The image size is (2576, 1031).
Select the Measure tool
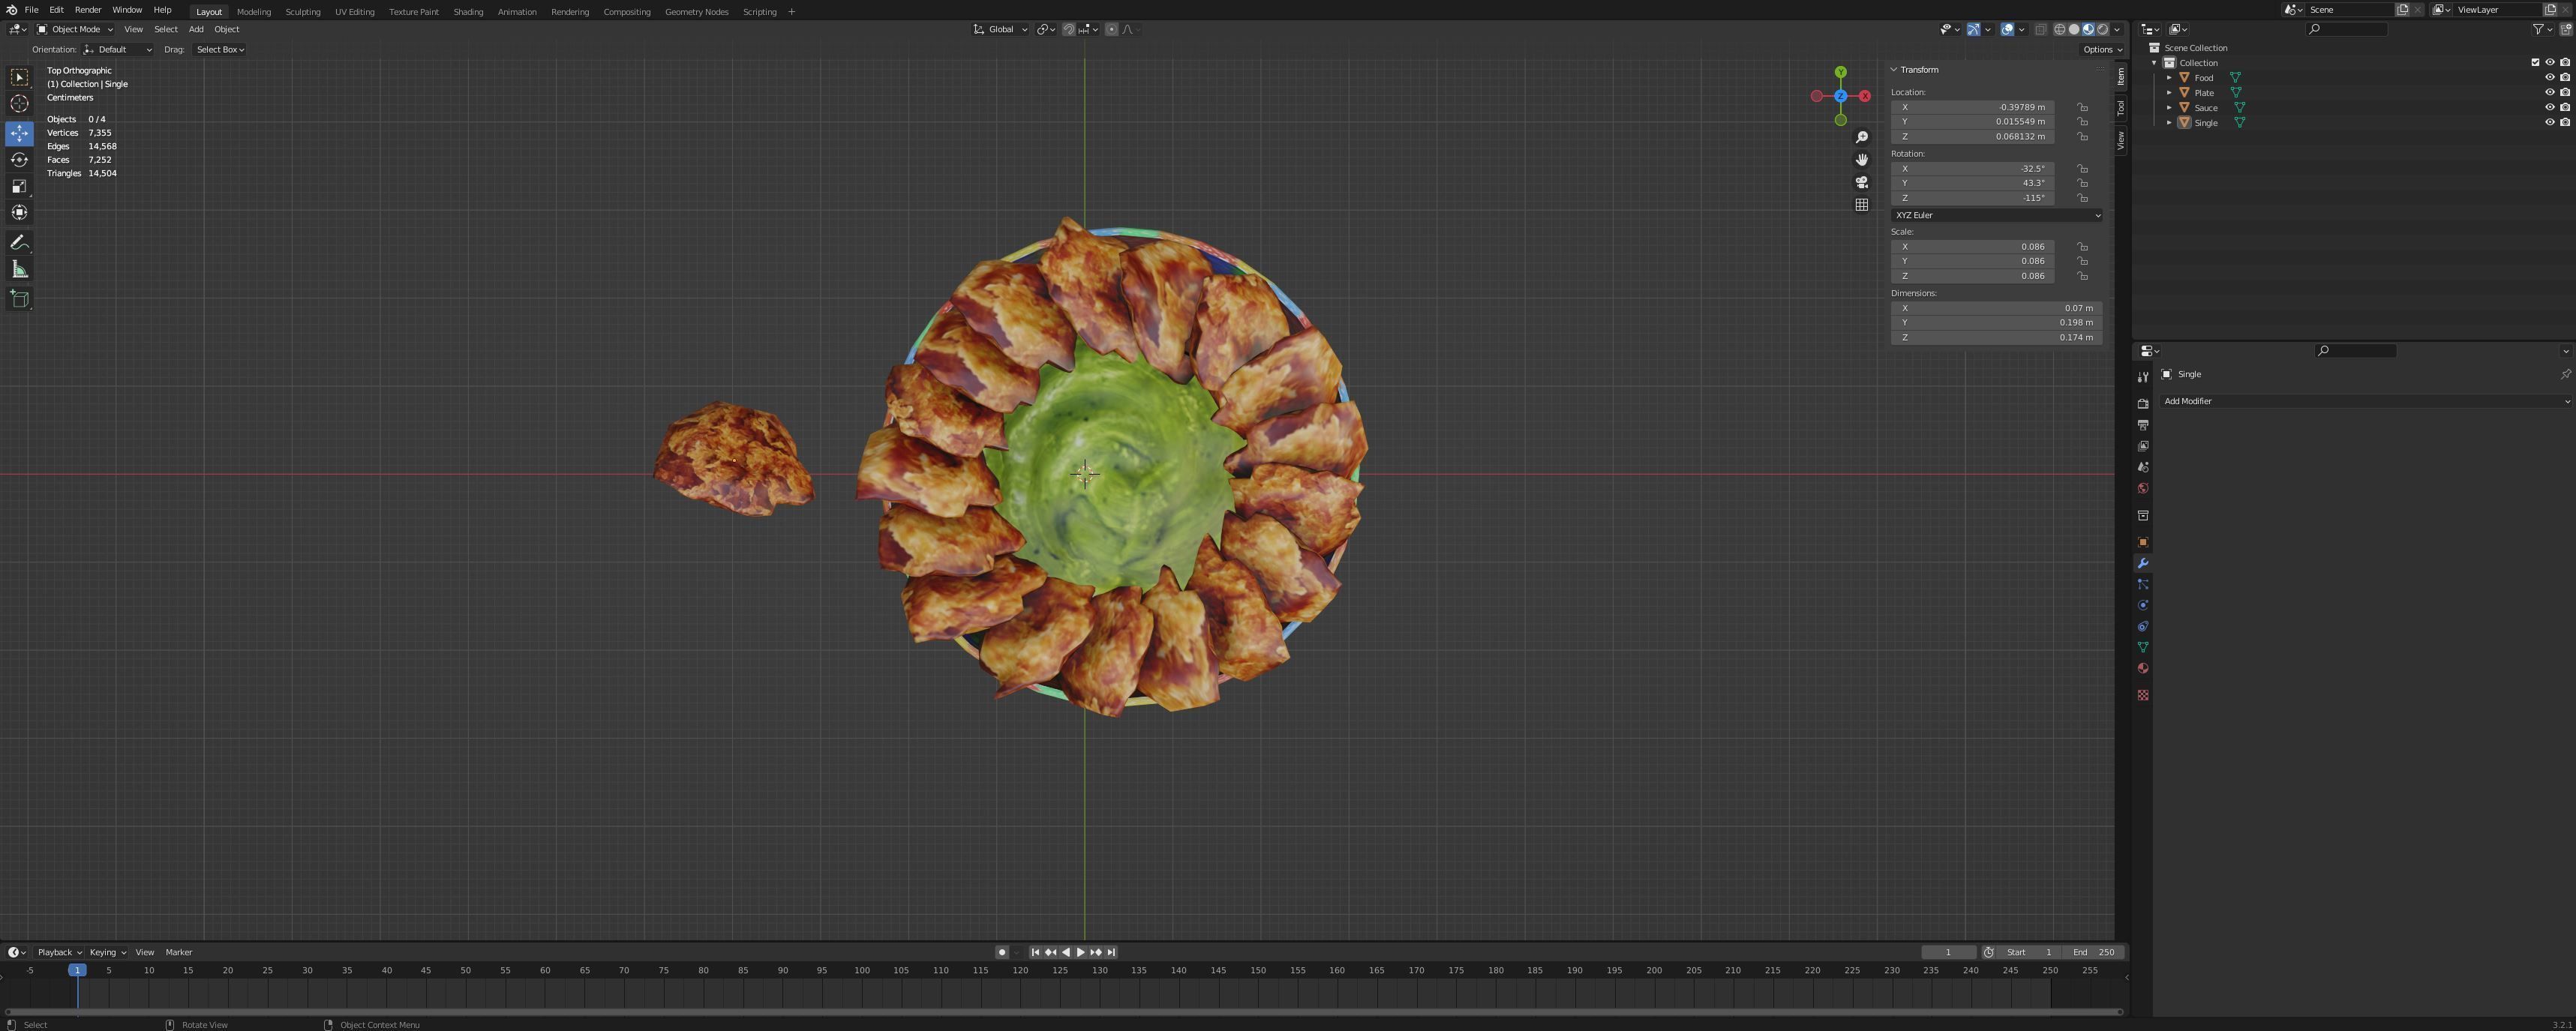point(19,270)
